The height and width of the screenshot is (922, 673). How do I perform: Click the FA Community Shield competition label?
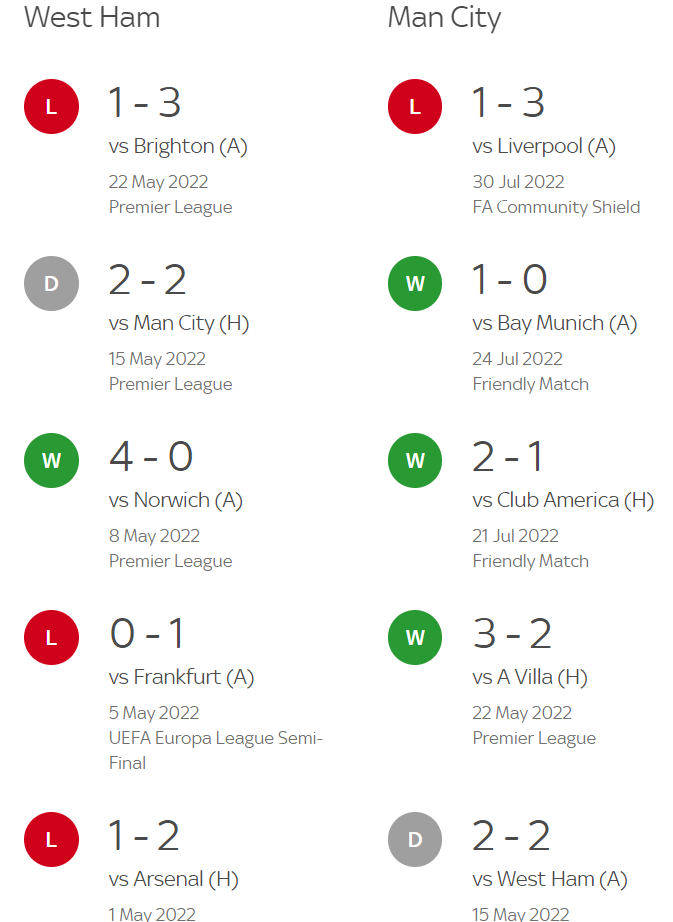point(556,207)
